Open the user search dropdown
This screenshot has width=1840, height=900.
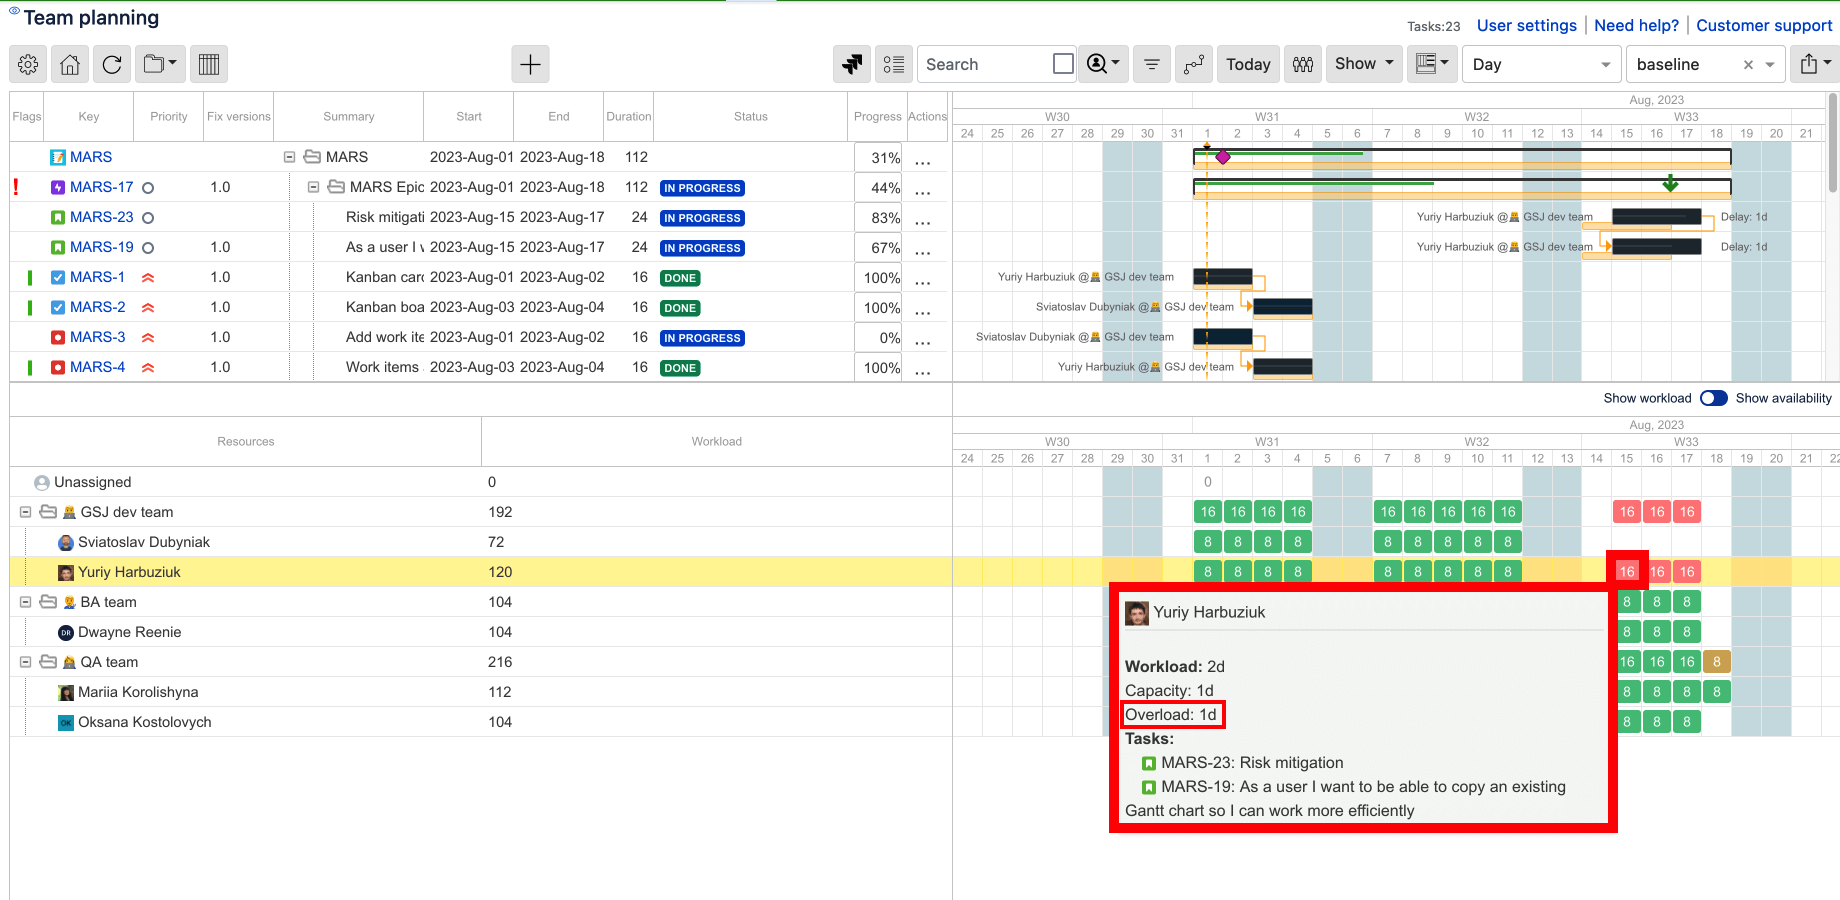coord(1104,64)
